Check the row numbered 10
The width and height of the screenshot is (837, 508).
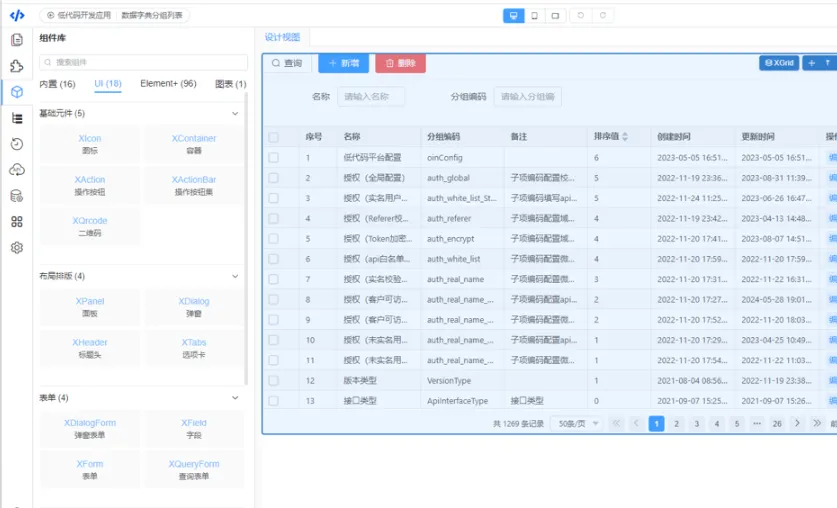tap(273, 340)
